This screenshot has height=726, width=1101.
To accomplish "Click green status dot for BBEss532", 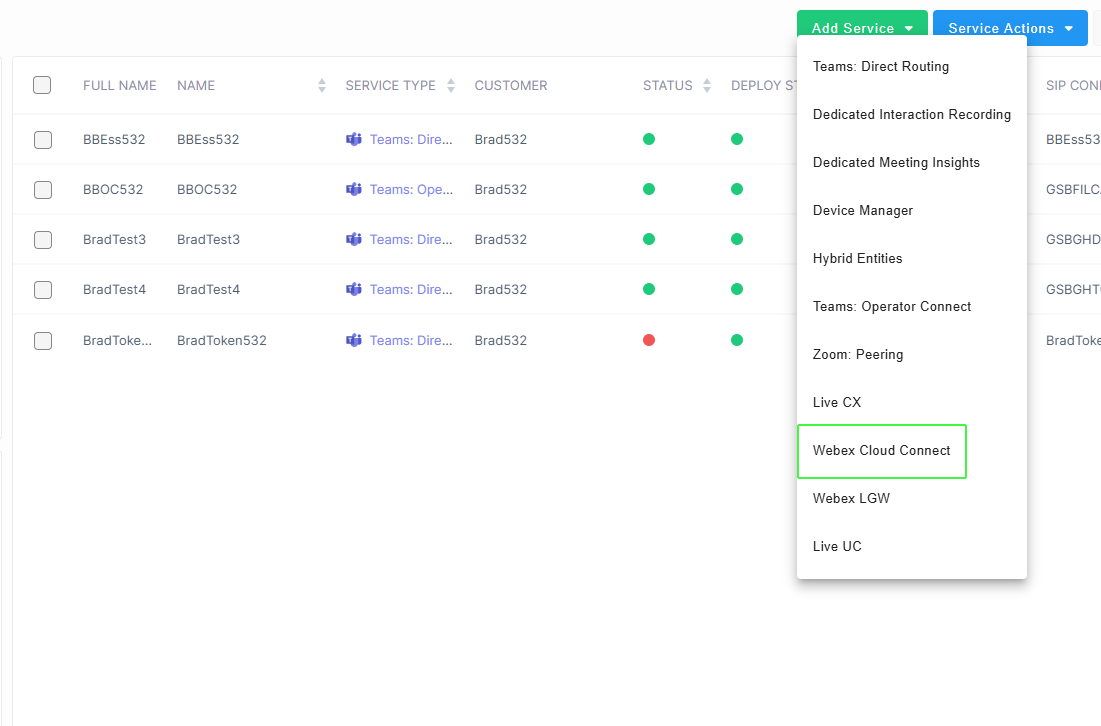I will 649,139.
